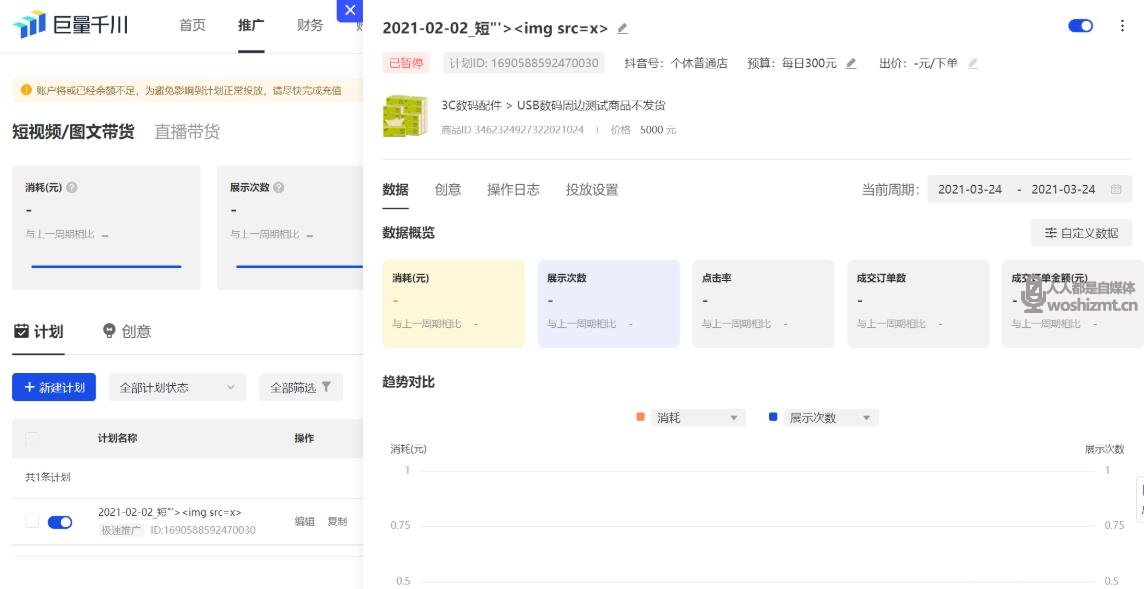Screen dimensions: 1144x589
Task: Check the select-all checkbox in table header
Action: (x=32, y=438)
